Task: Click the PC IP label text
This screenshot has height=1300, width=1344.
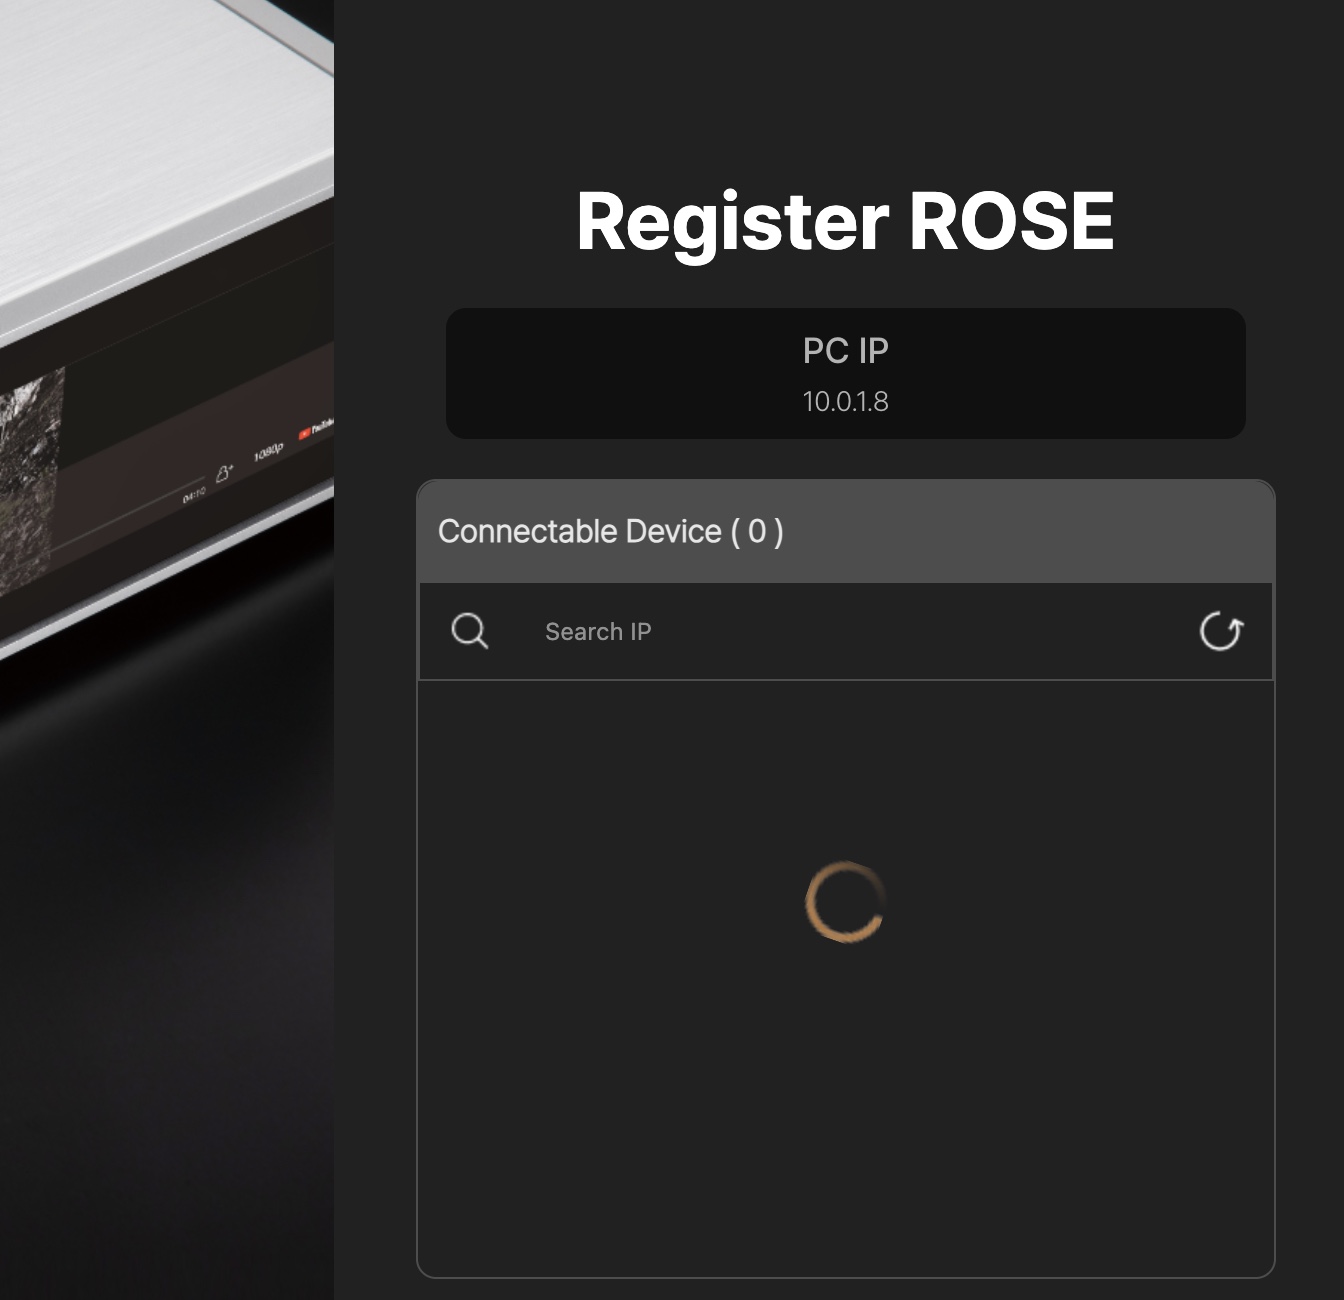Action: [x=845, y=351]
